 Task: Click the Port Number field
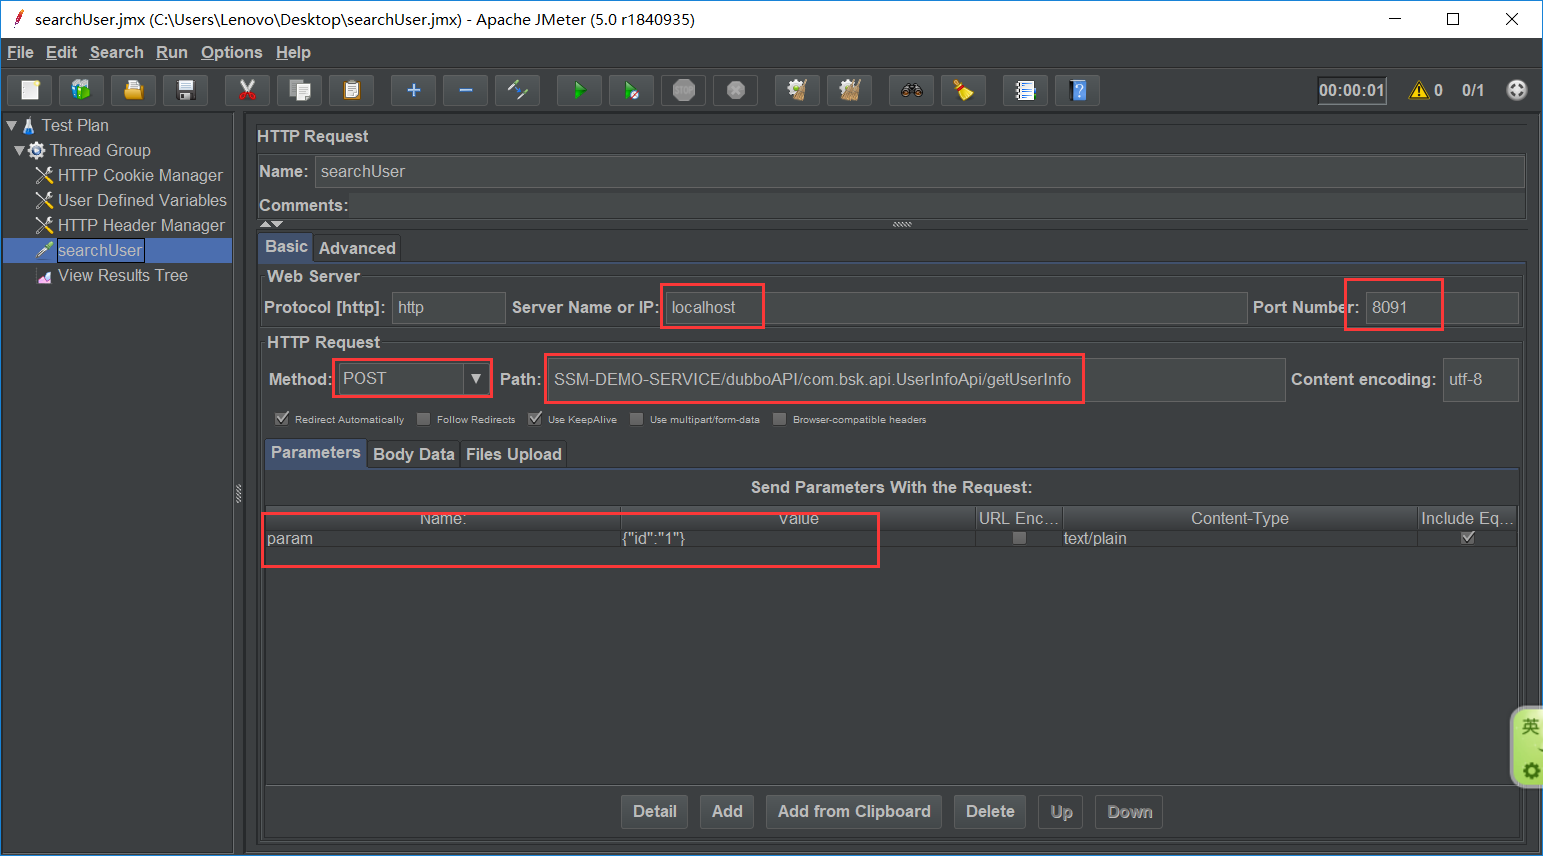tap(1443, 308)
